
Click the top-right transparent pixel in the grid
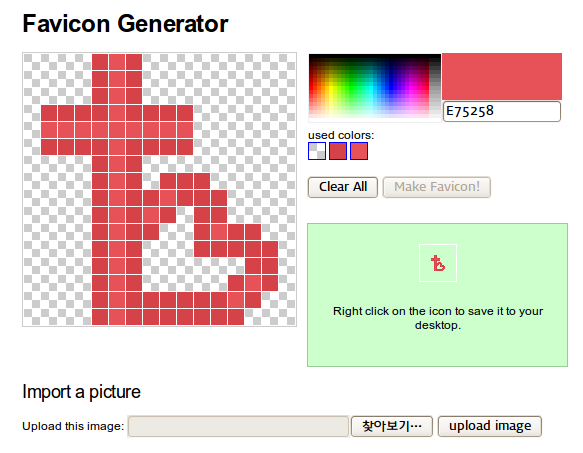coord(287,62)
